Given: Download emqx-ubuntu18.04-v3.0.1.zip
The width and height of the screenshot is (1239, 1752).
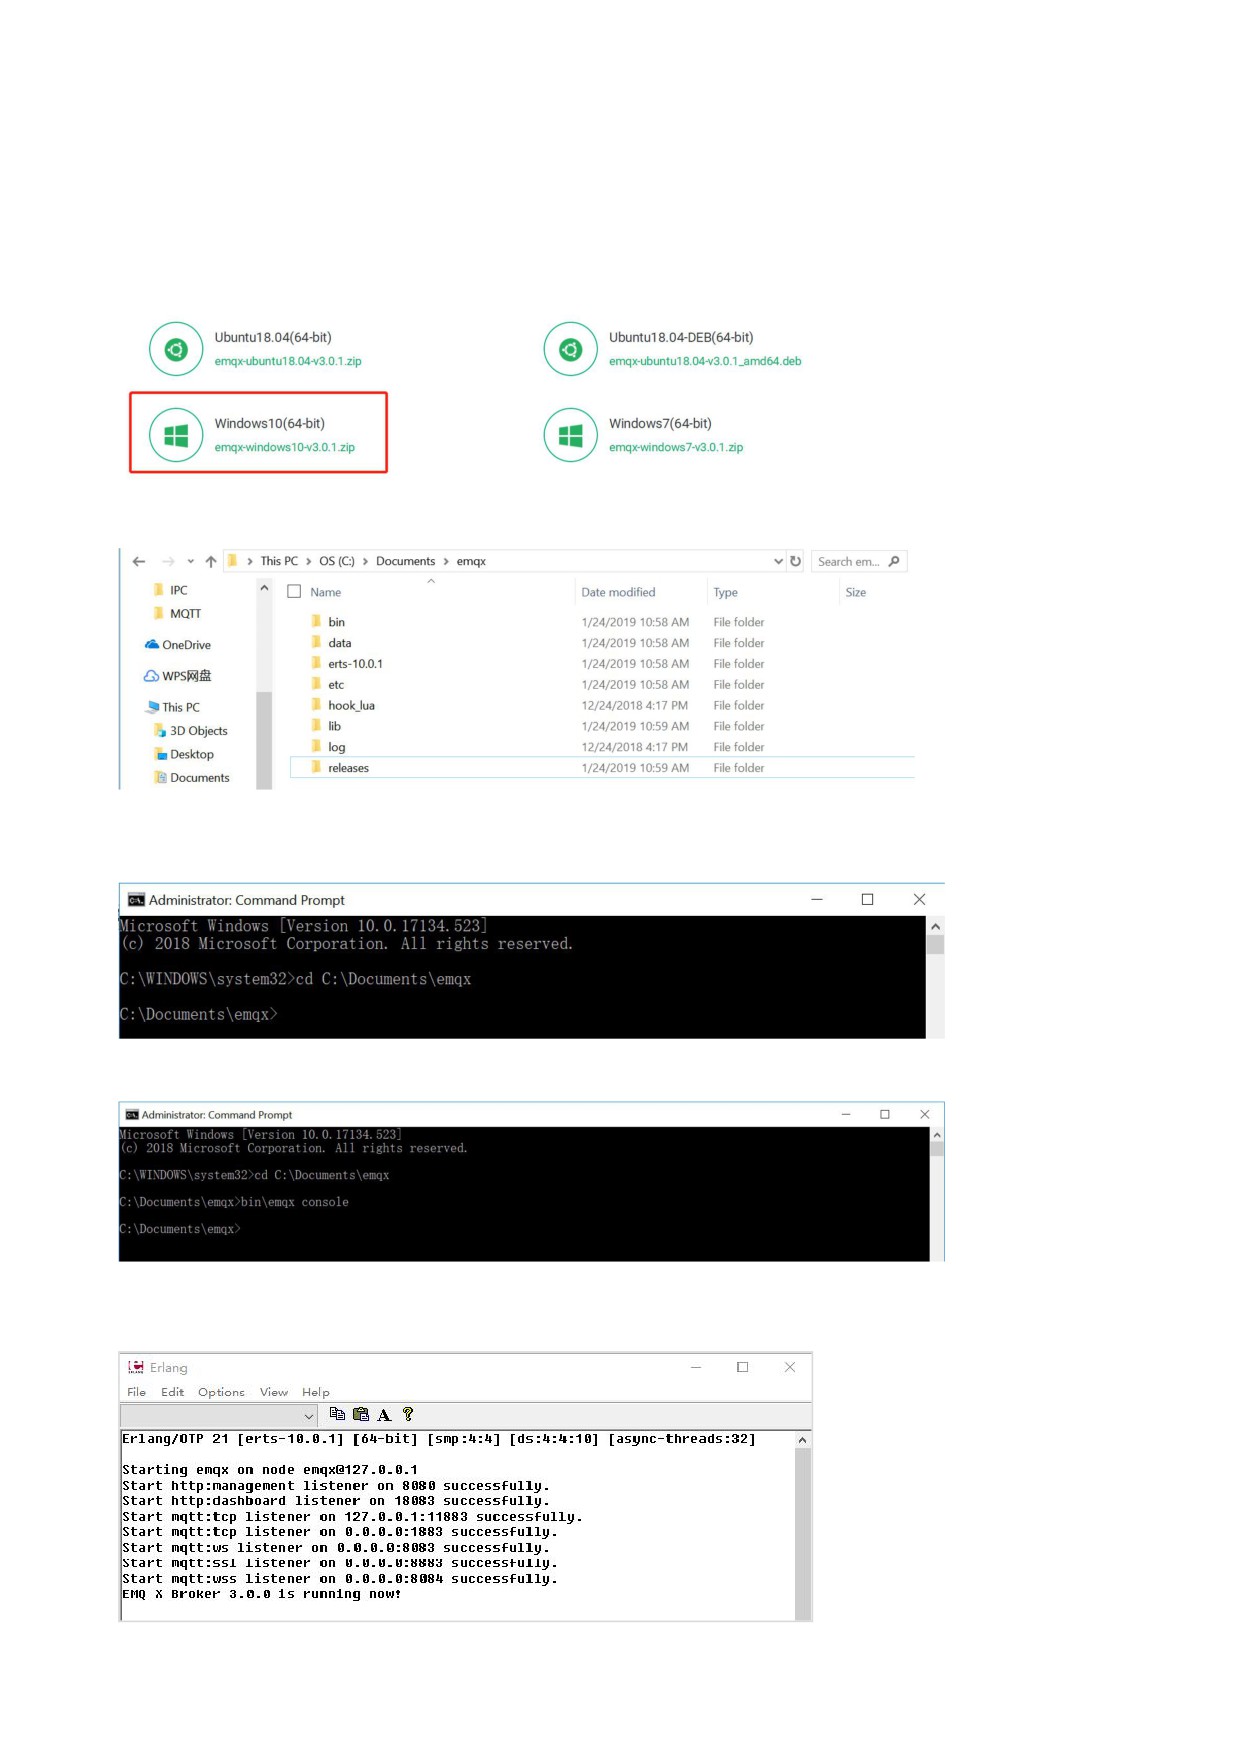Looking at the screenshot, I should pyautogui.click(x=288, y=361).
